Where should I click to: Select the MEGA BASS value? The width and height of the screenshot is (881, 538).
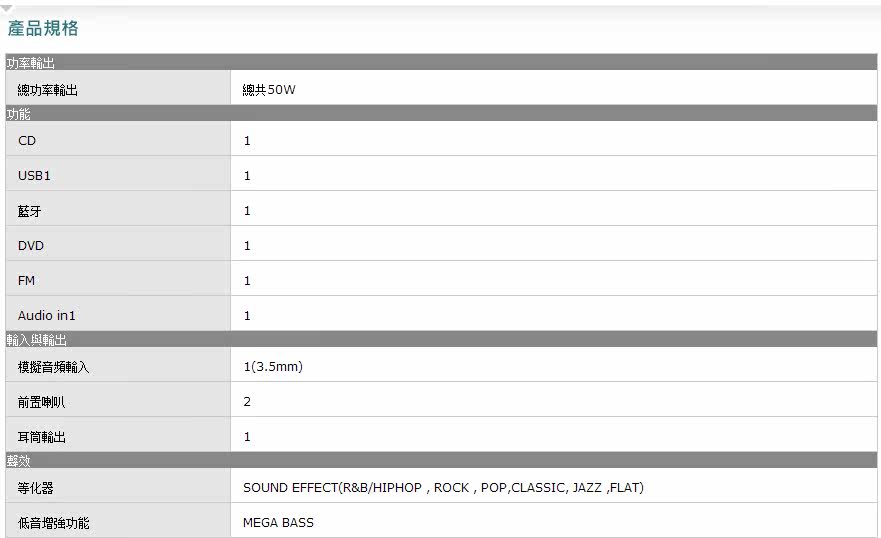pos(278,523)
